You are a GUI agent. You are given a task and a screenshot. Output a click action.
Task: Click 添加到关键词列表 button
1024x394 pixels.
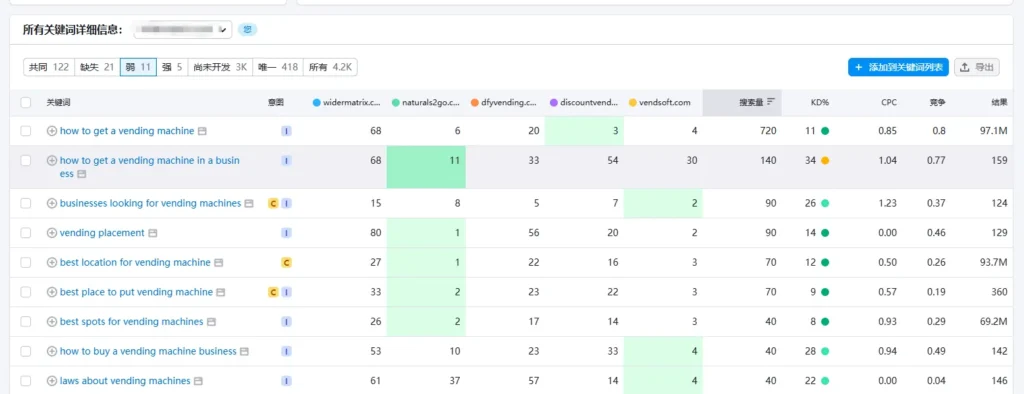tap(899, 67)
